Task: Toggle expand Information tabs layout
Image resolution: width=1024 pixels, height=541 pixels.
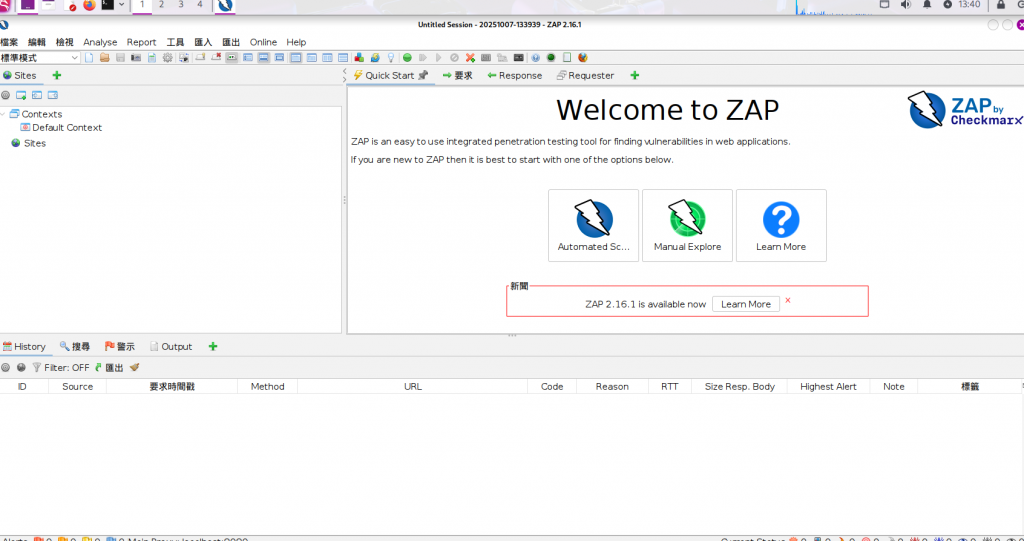Action: pos(264,57)
